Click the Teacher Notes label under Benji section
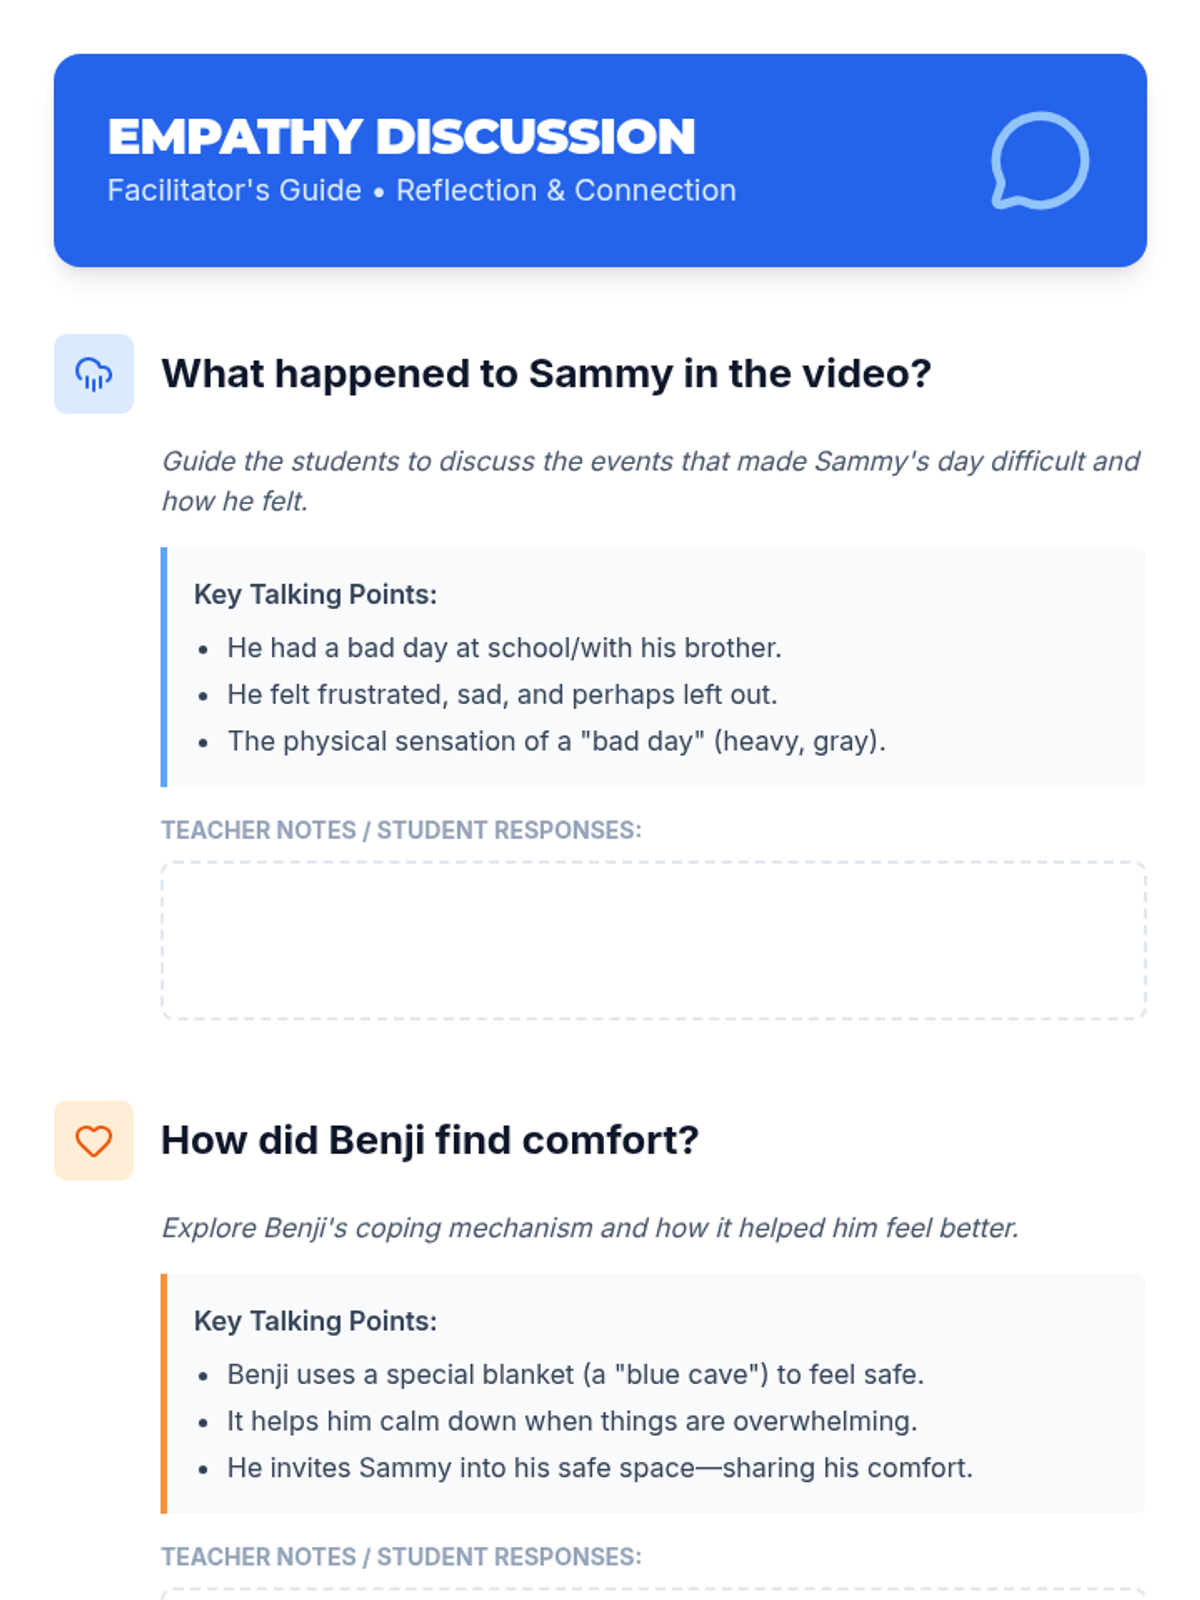 coord(401,1557)
